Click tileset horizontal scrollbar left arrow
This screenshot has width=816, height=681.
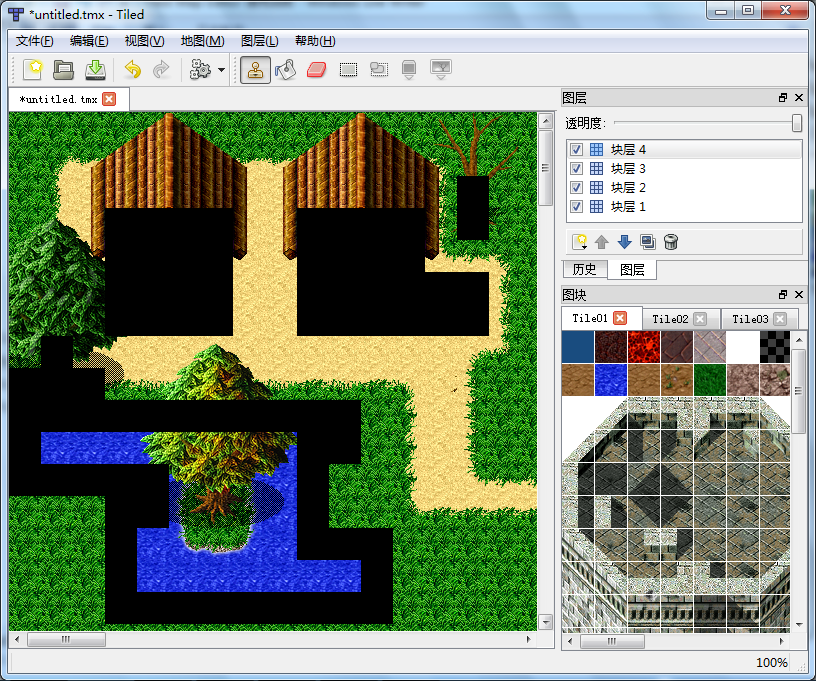570,641
